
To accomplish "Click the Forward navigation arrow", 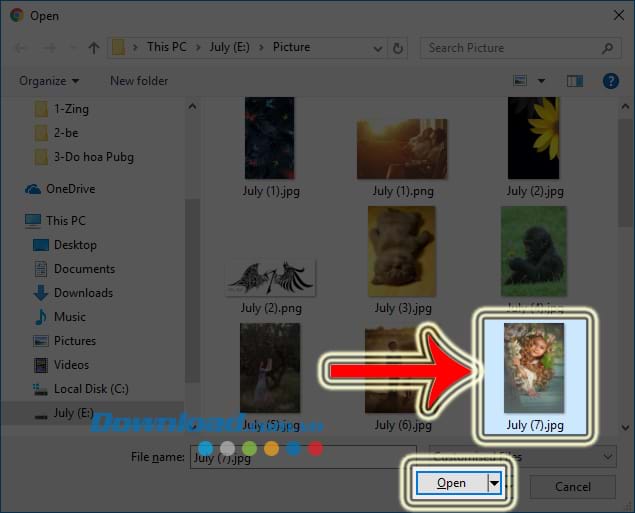I will click(50, 48).
